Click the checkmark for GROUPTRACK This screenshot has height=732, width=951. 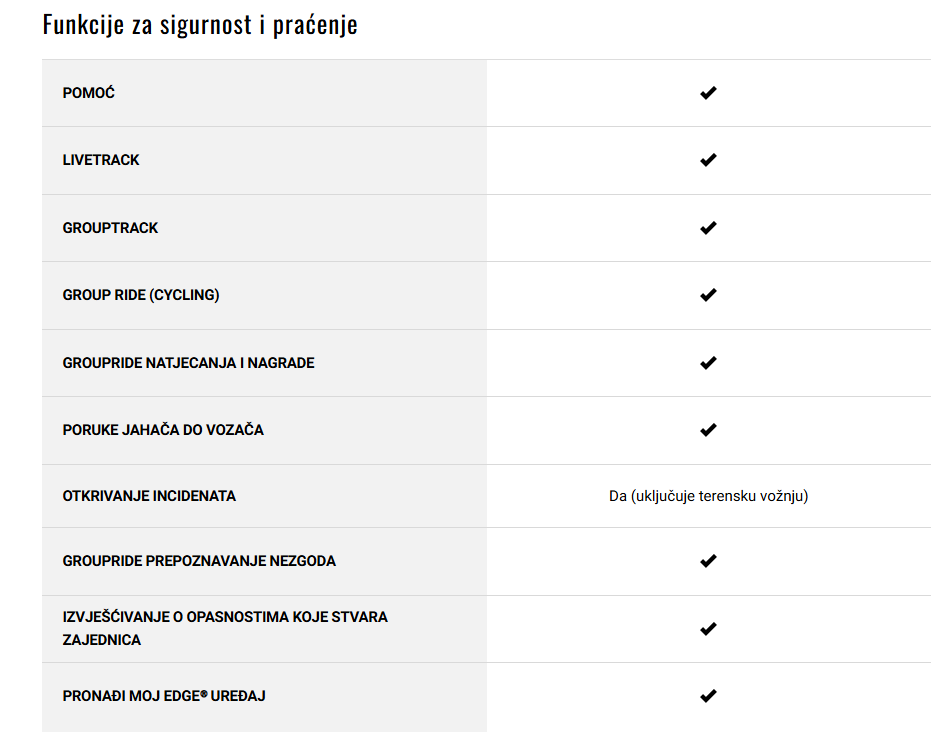[708, 228]
